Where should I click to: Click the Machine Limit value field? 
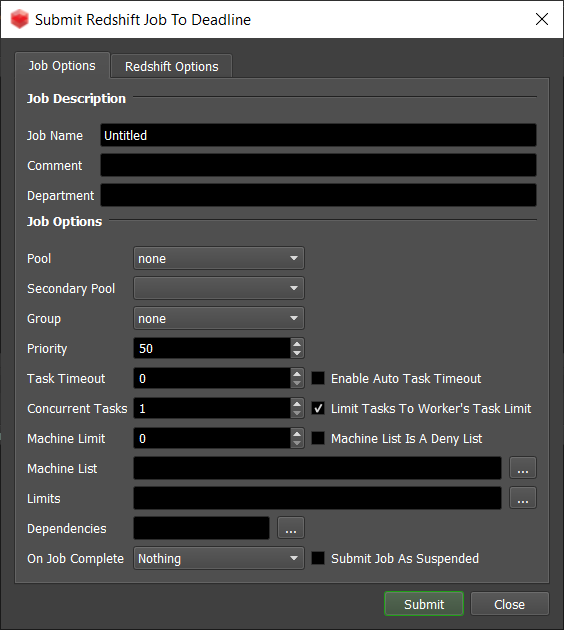212,438
